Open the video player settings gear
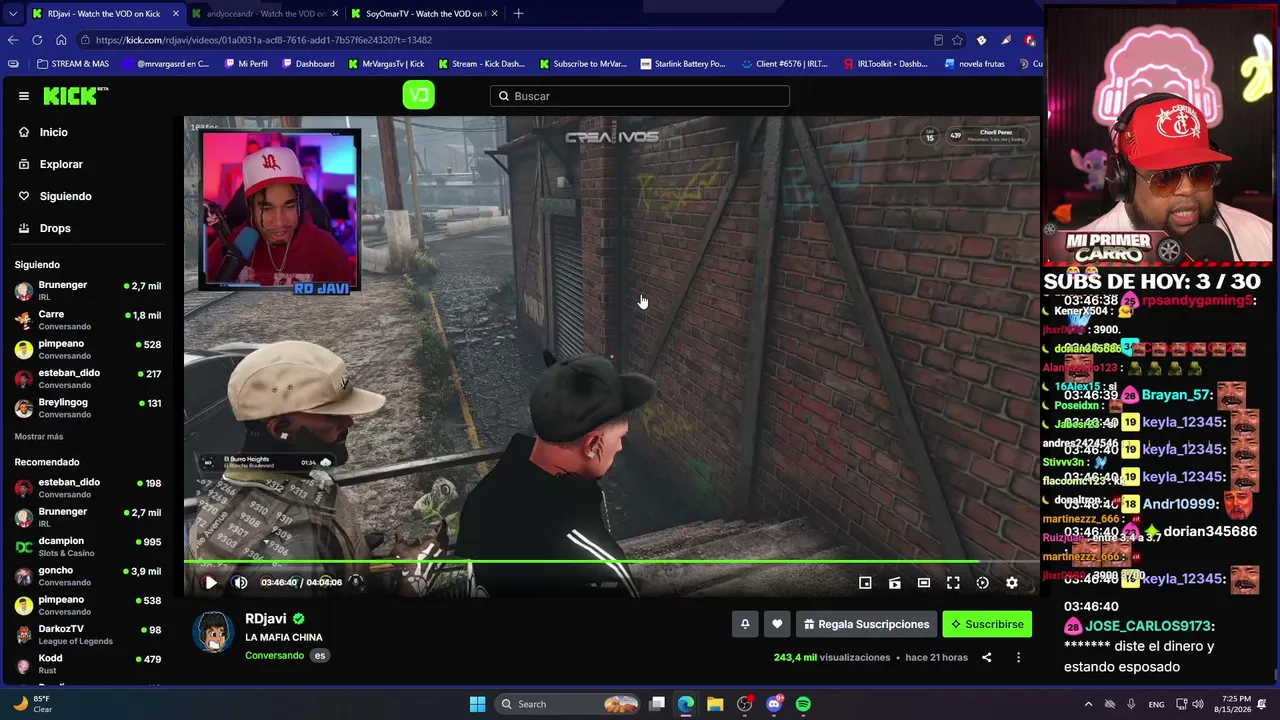The image size is (1280, 720). point(1012,583)
